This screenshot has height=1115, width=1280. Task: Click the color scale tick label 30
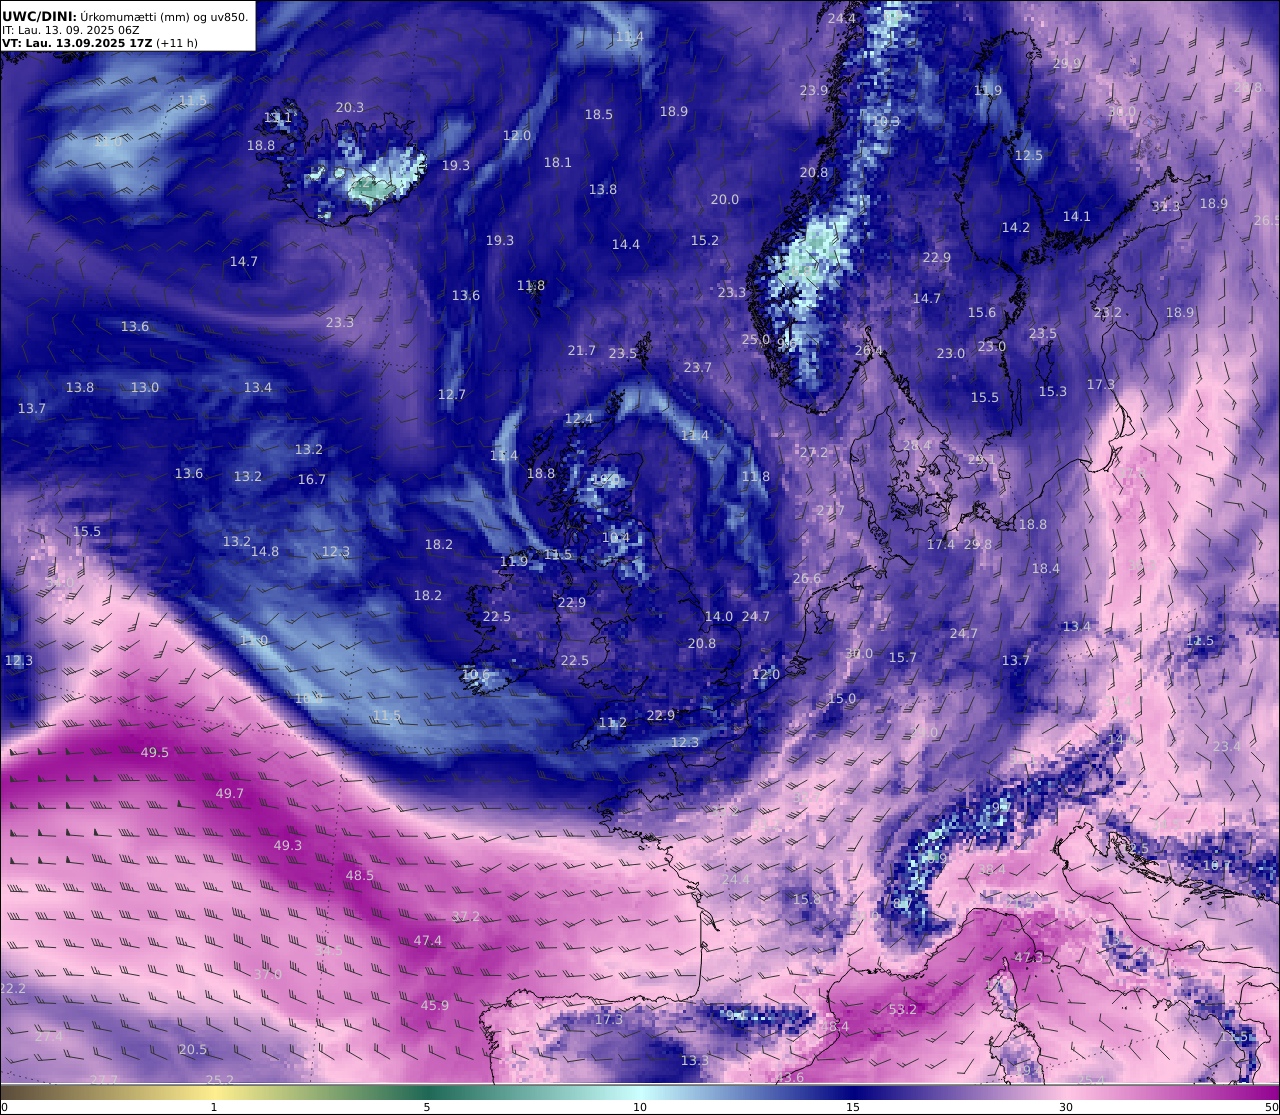[1066, 1106]
